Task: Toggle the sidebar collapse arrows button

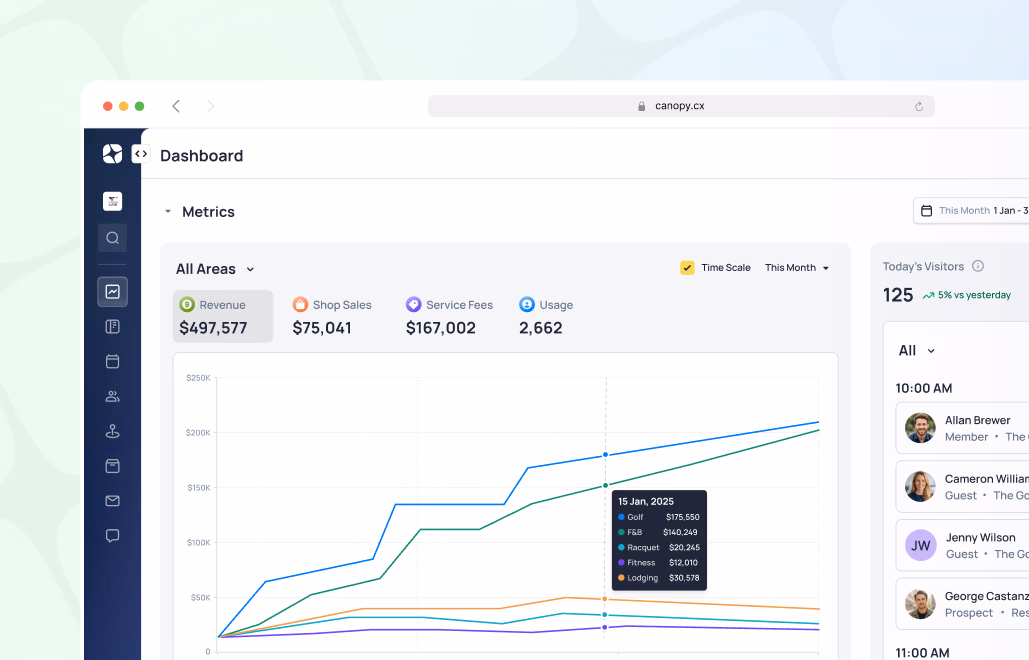Action: [x=140, y=154]
